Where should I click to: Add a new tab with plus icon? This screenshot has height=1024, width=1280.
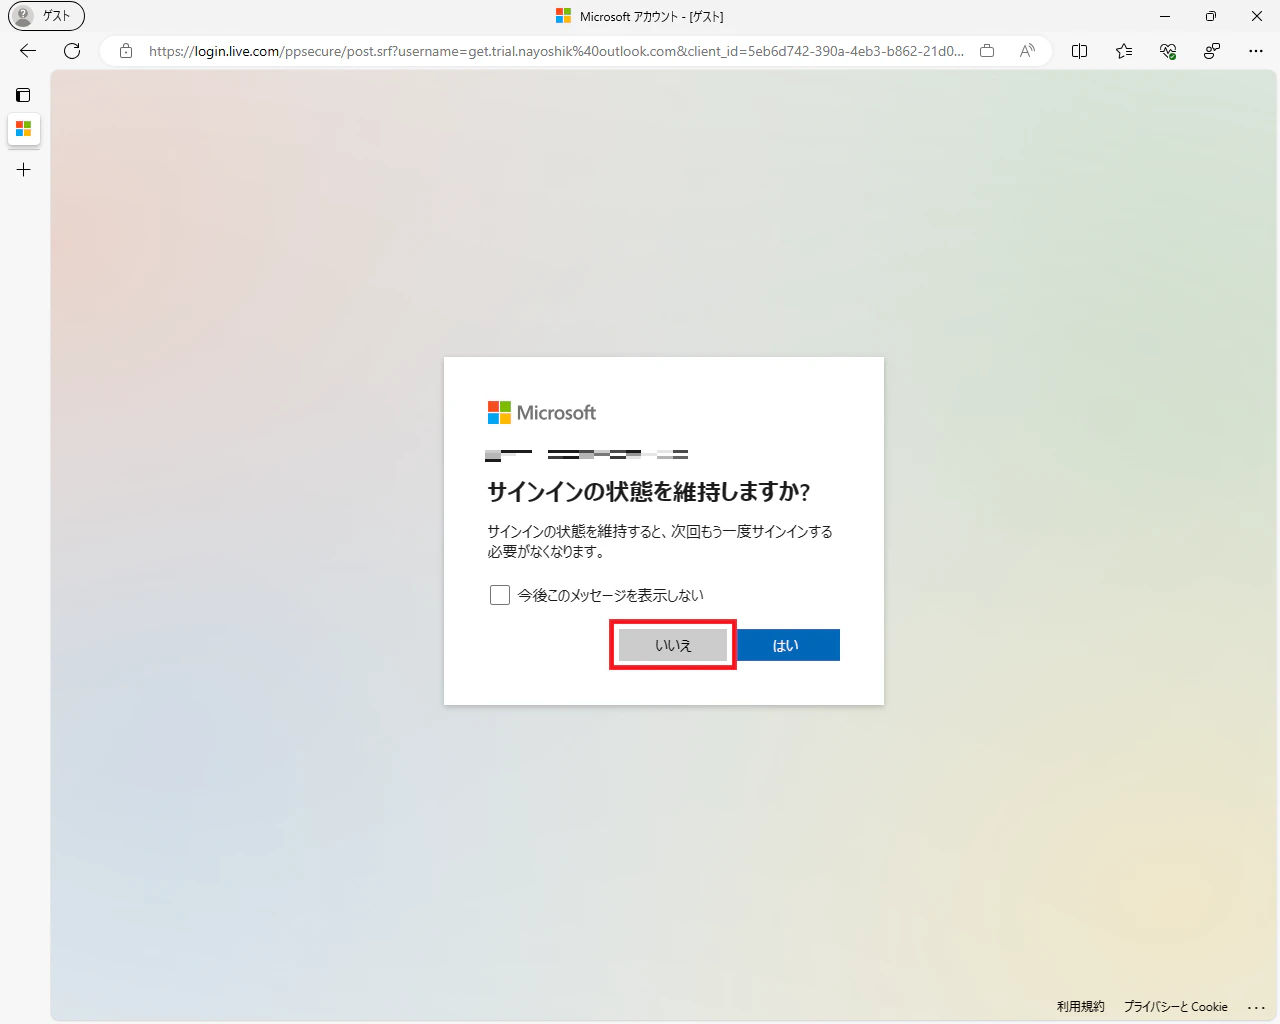(24, 170)
